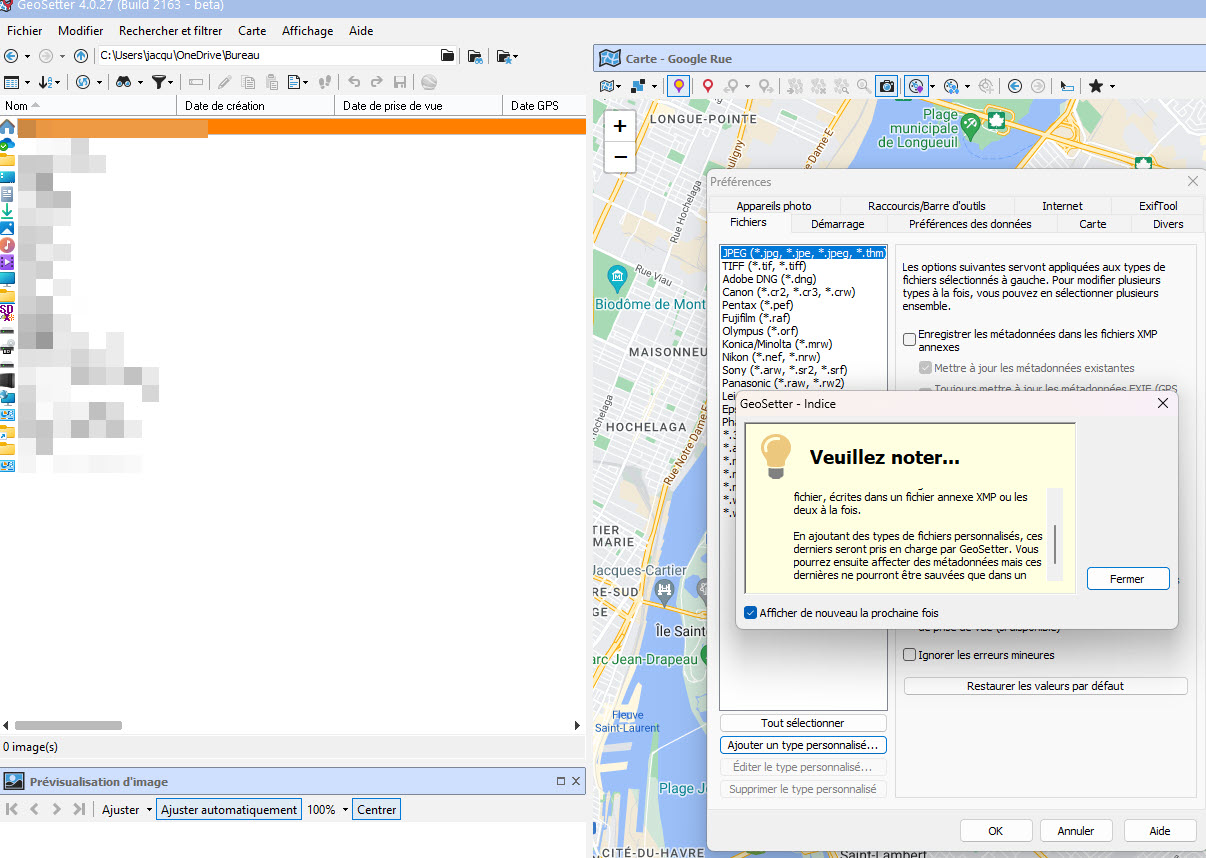Select 'Nikon (*.nef, *.nrw)' file type
The width and height of the screenshot is (1206, 858).
(x=772, y=357)
